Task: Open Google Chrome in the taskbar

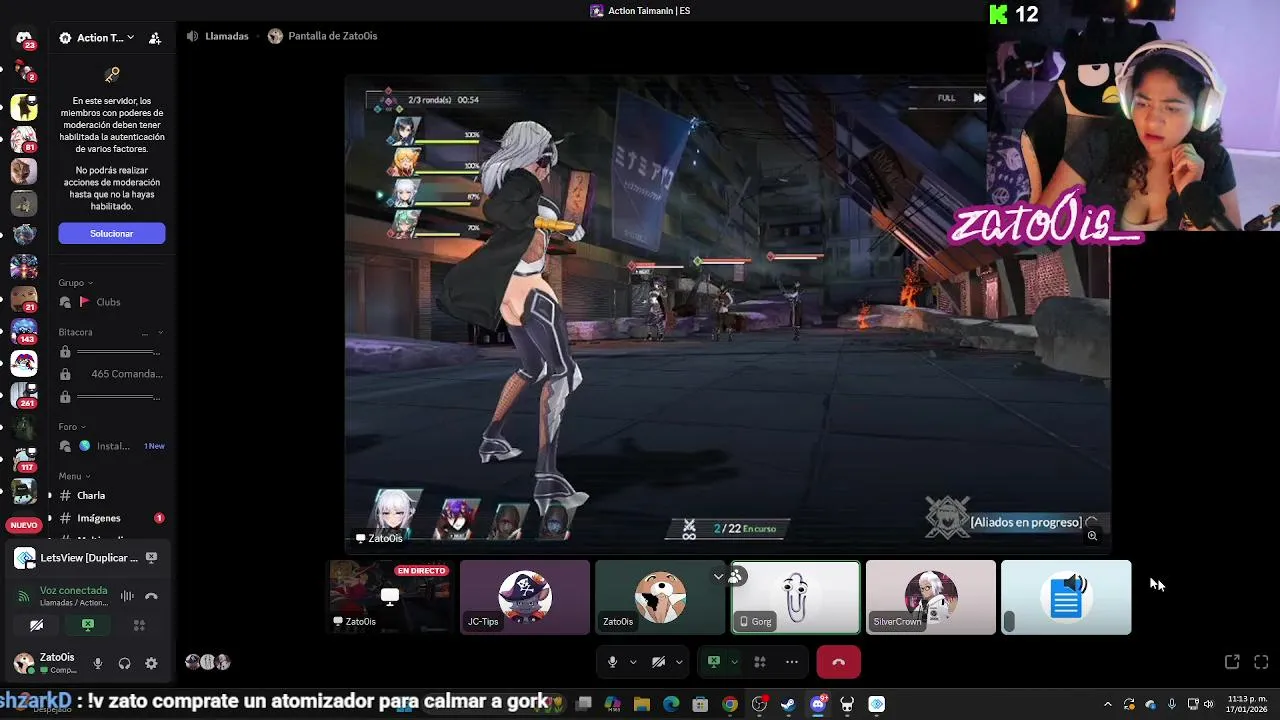Action: (x=730, y=704)
